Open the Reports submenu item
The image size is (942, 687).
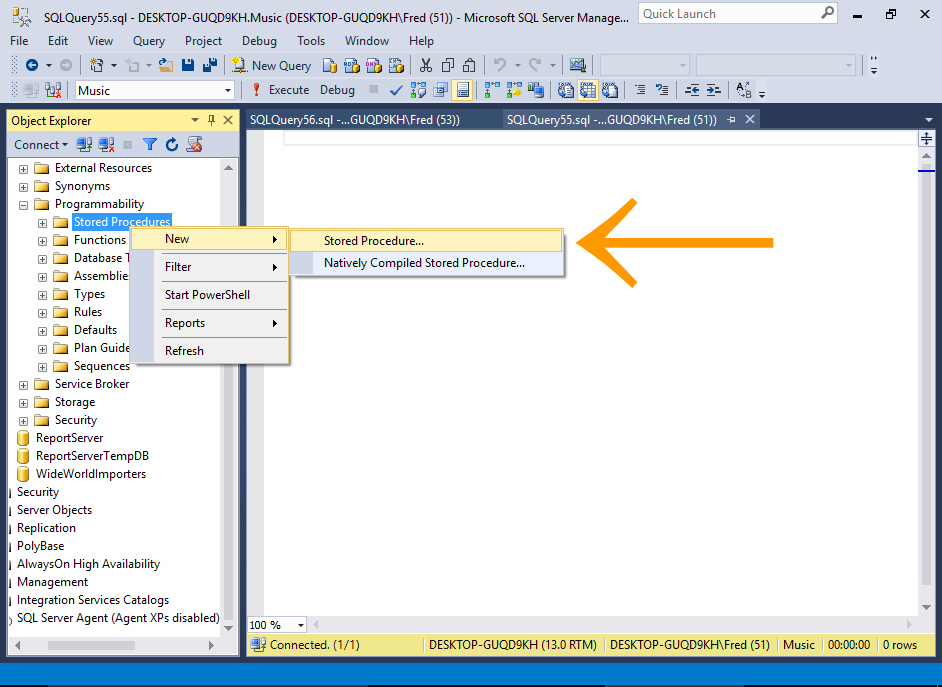pyautogui.click(x=210, y=323)
